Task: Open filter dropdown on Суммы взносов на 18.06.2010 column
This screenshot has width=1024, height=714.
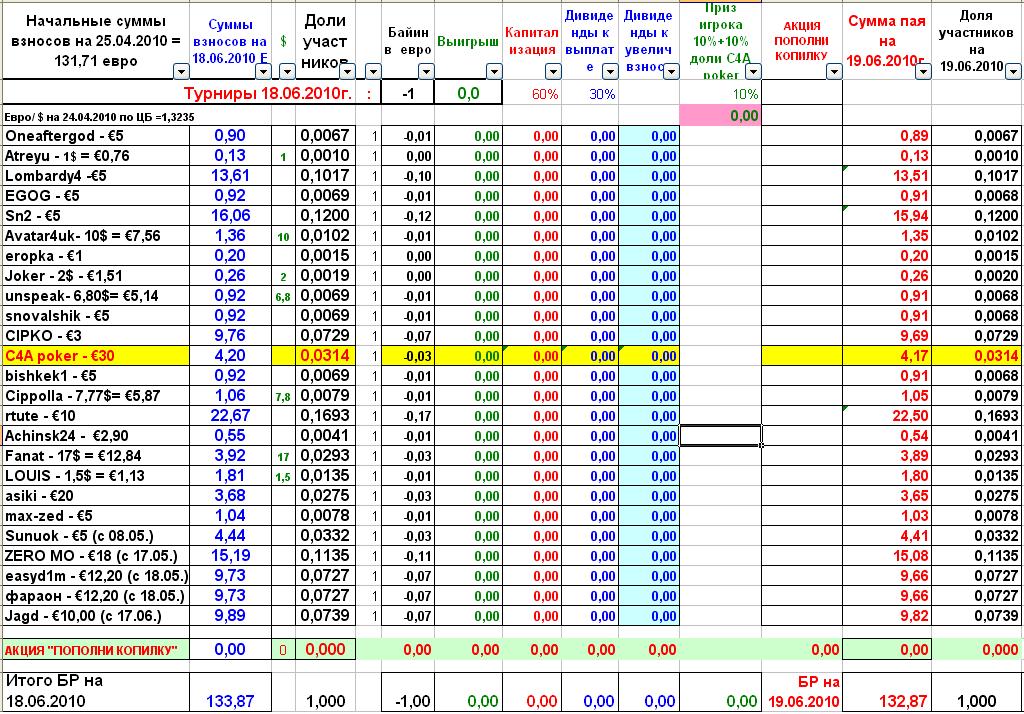Action: click(x=263, y=71)
